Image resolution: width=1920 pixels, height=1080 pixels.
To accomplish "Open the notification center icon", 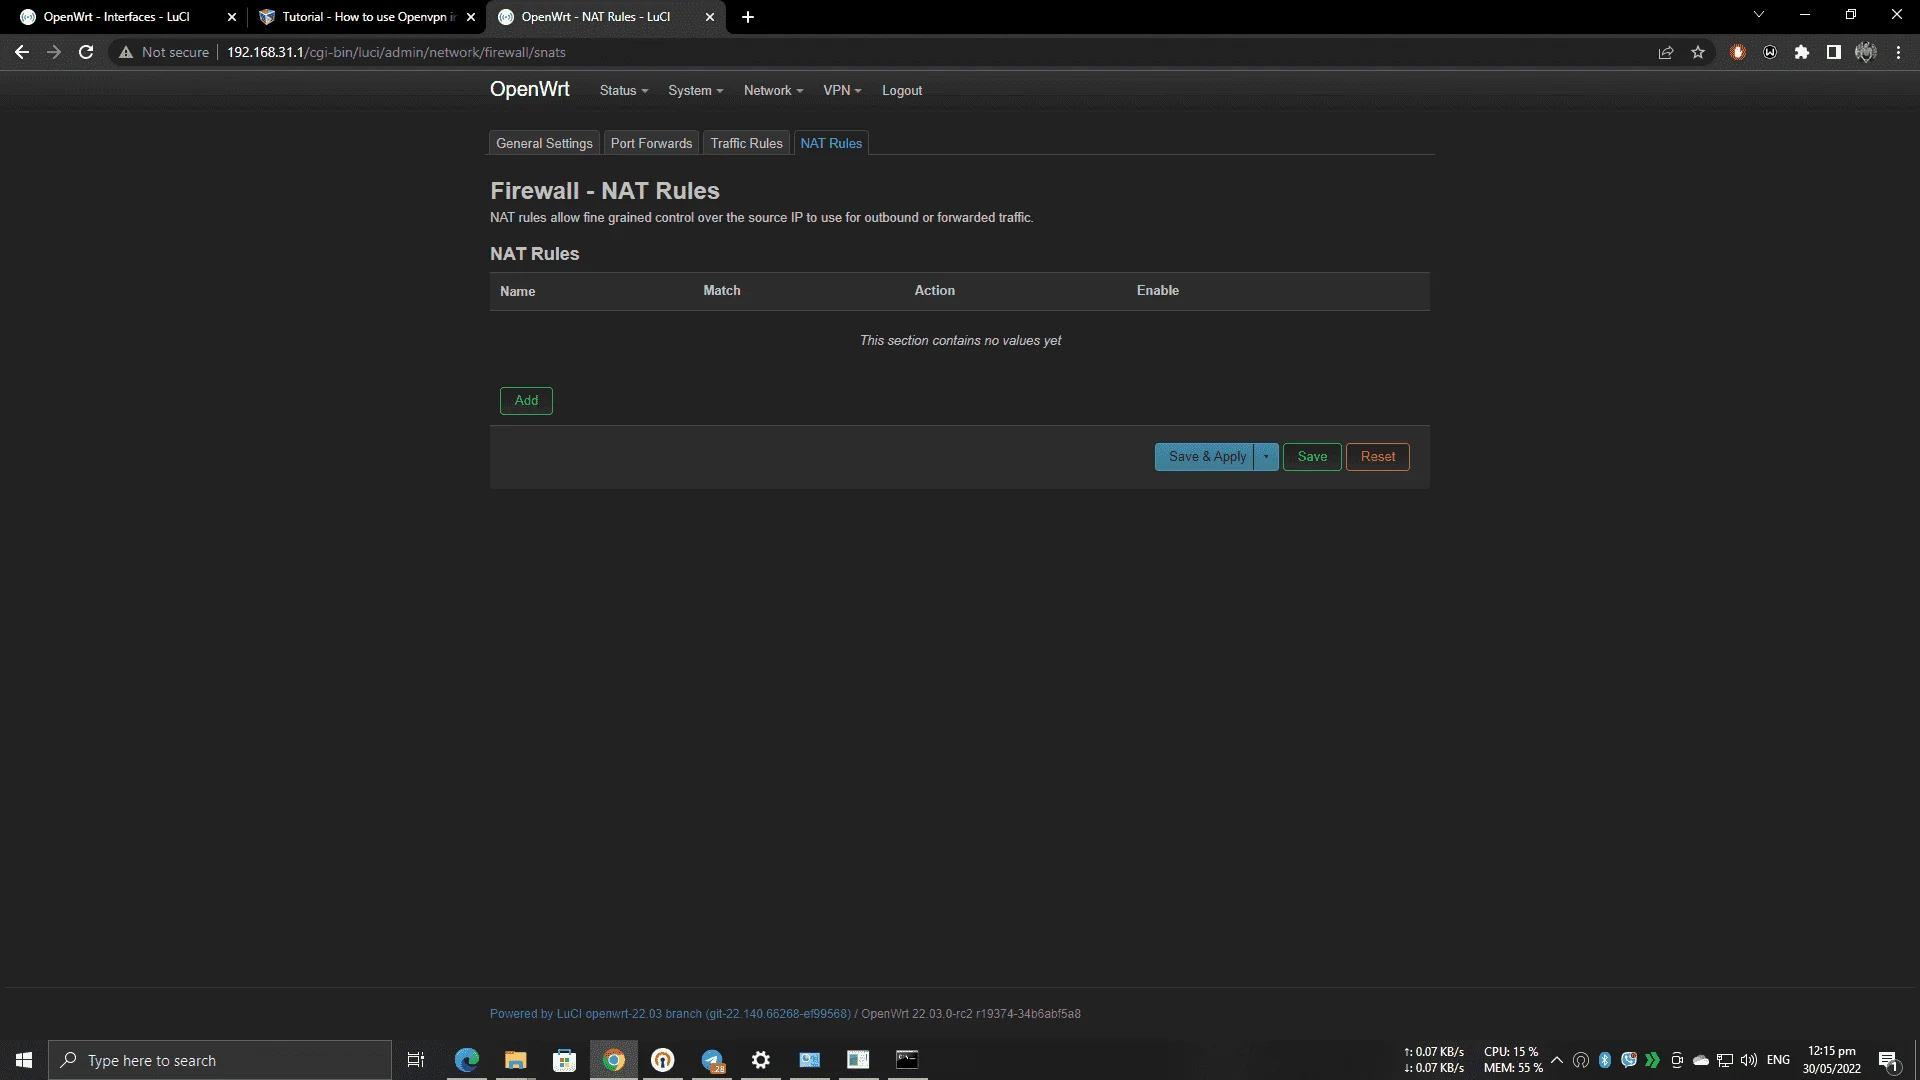I will tap(1889, 1060).
